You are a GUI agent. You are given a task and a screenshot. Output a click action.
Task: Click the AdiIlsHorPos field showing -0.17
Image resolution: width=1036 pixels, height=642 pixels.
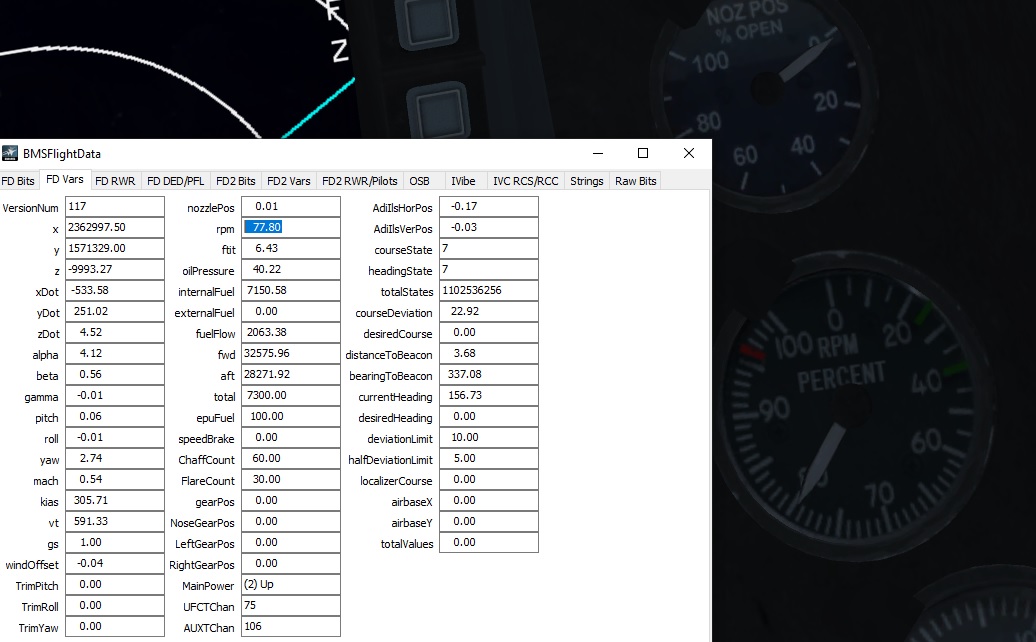(489, 206)
